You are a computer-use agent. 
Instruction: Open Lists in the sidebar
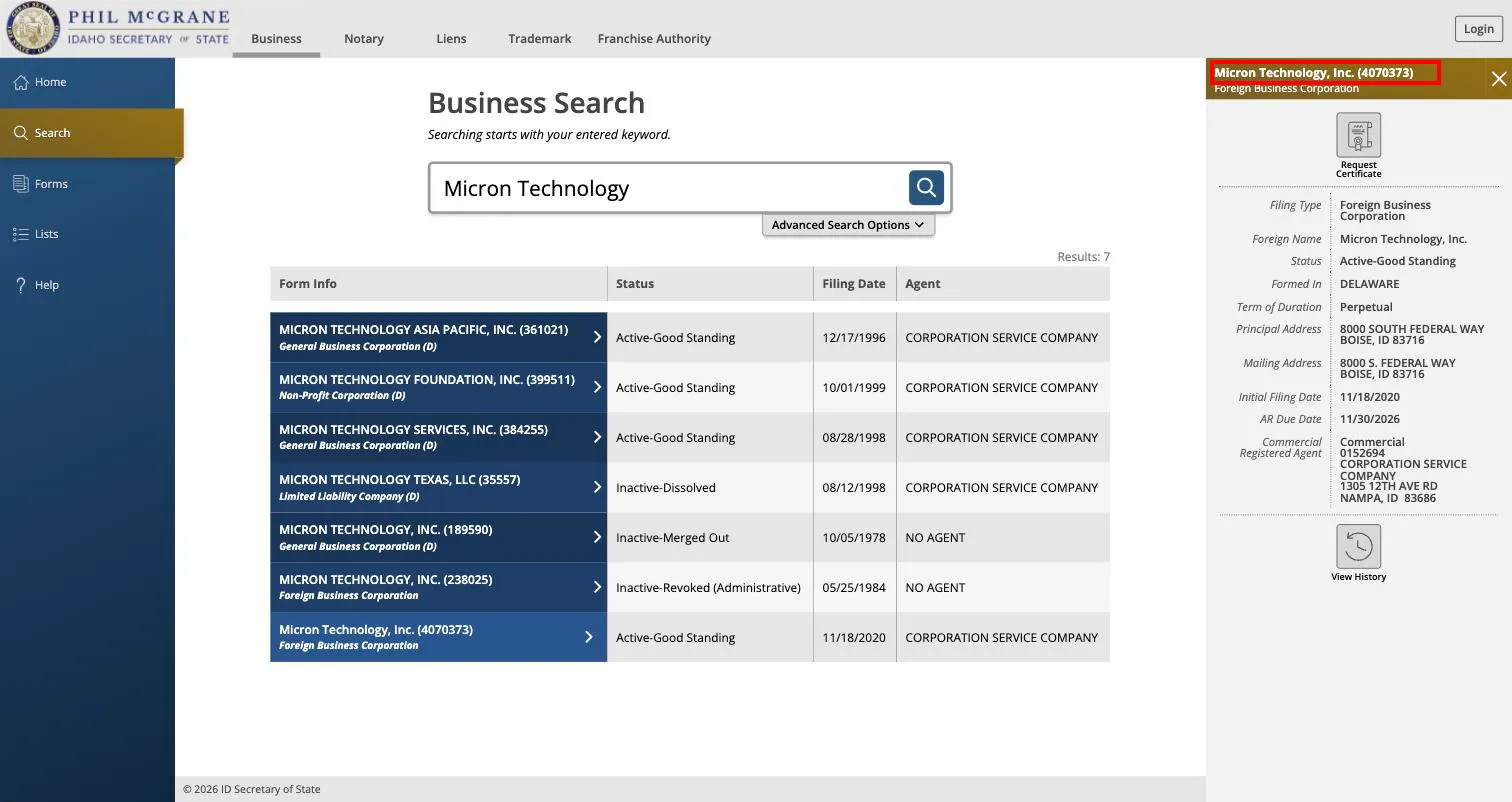point(46,234)
